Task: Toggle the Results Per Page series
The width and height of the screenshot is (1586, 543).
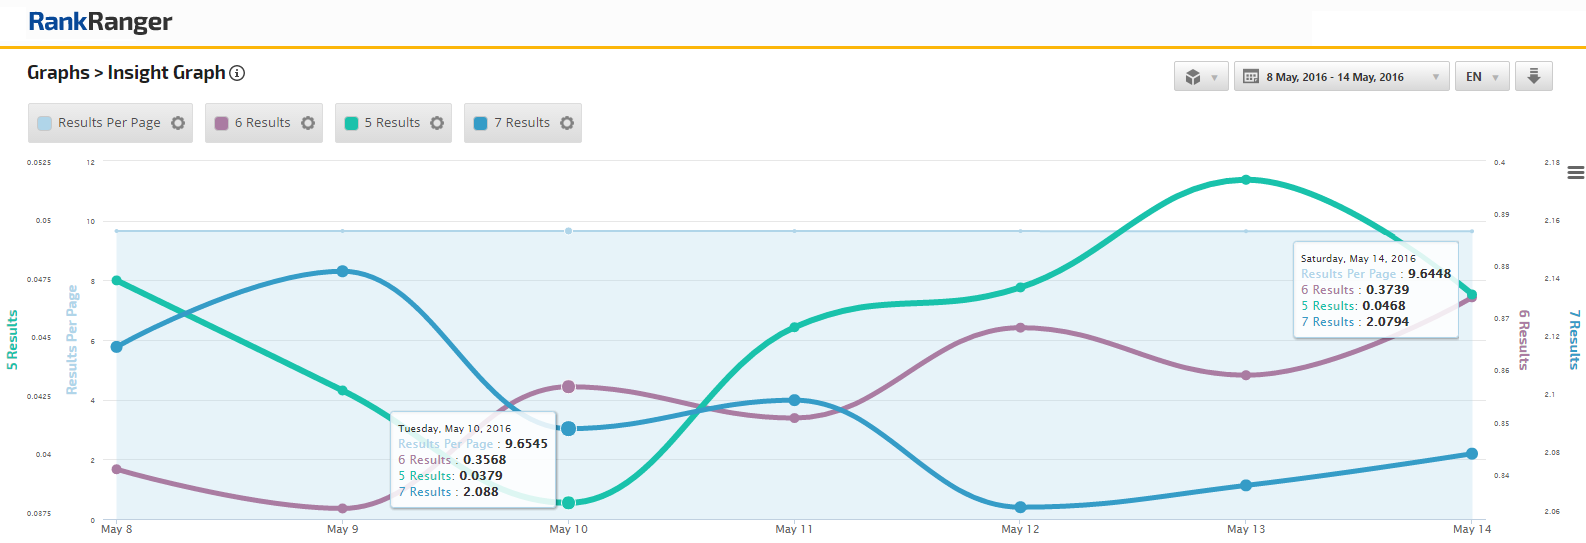Action: (108, 123)
